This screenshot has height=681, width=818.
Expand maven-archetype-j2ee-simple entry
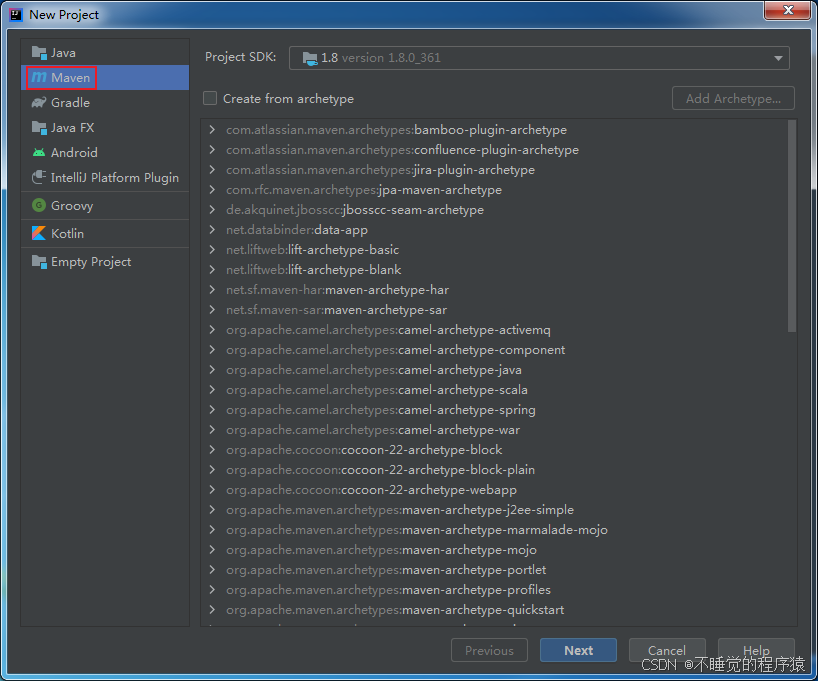click(212, 510)
